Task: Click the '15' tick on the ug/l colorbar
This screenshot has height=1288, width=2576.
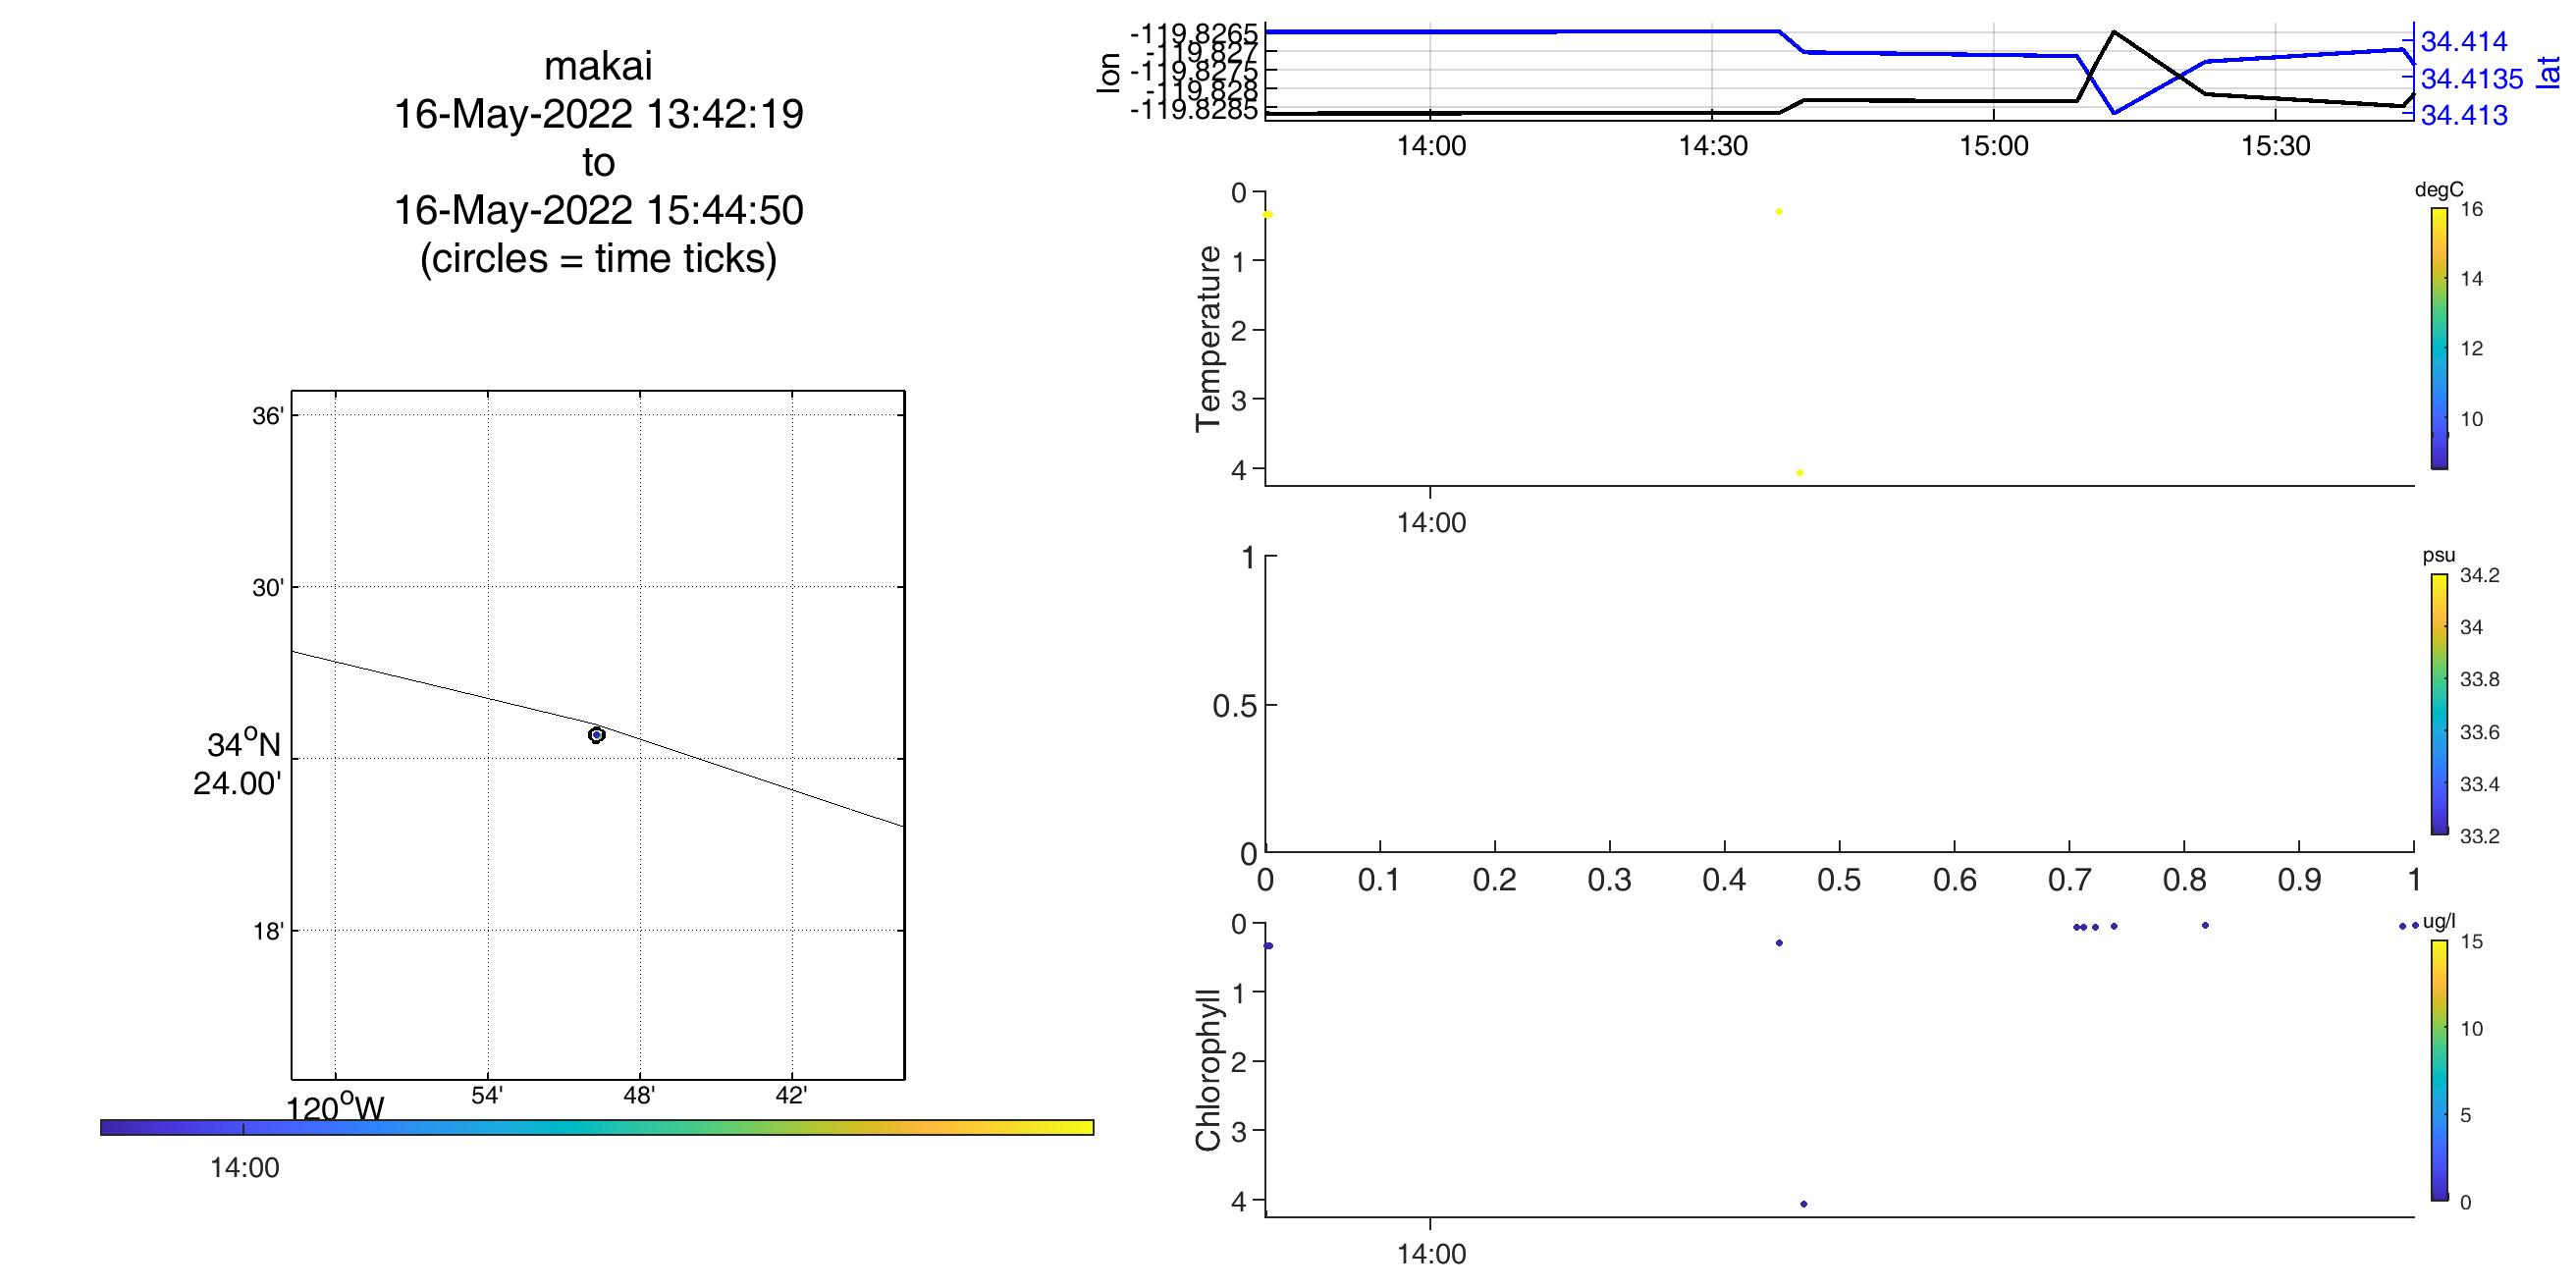Action: pyautogui.click(x=2471, y=942)
